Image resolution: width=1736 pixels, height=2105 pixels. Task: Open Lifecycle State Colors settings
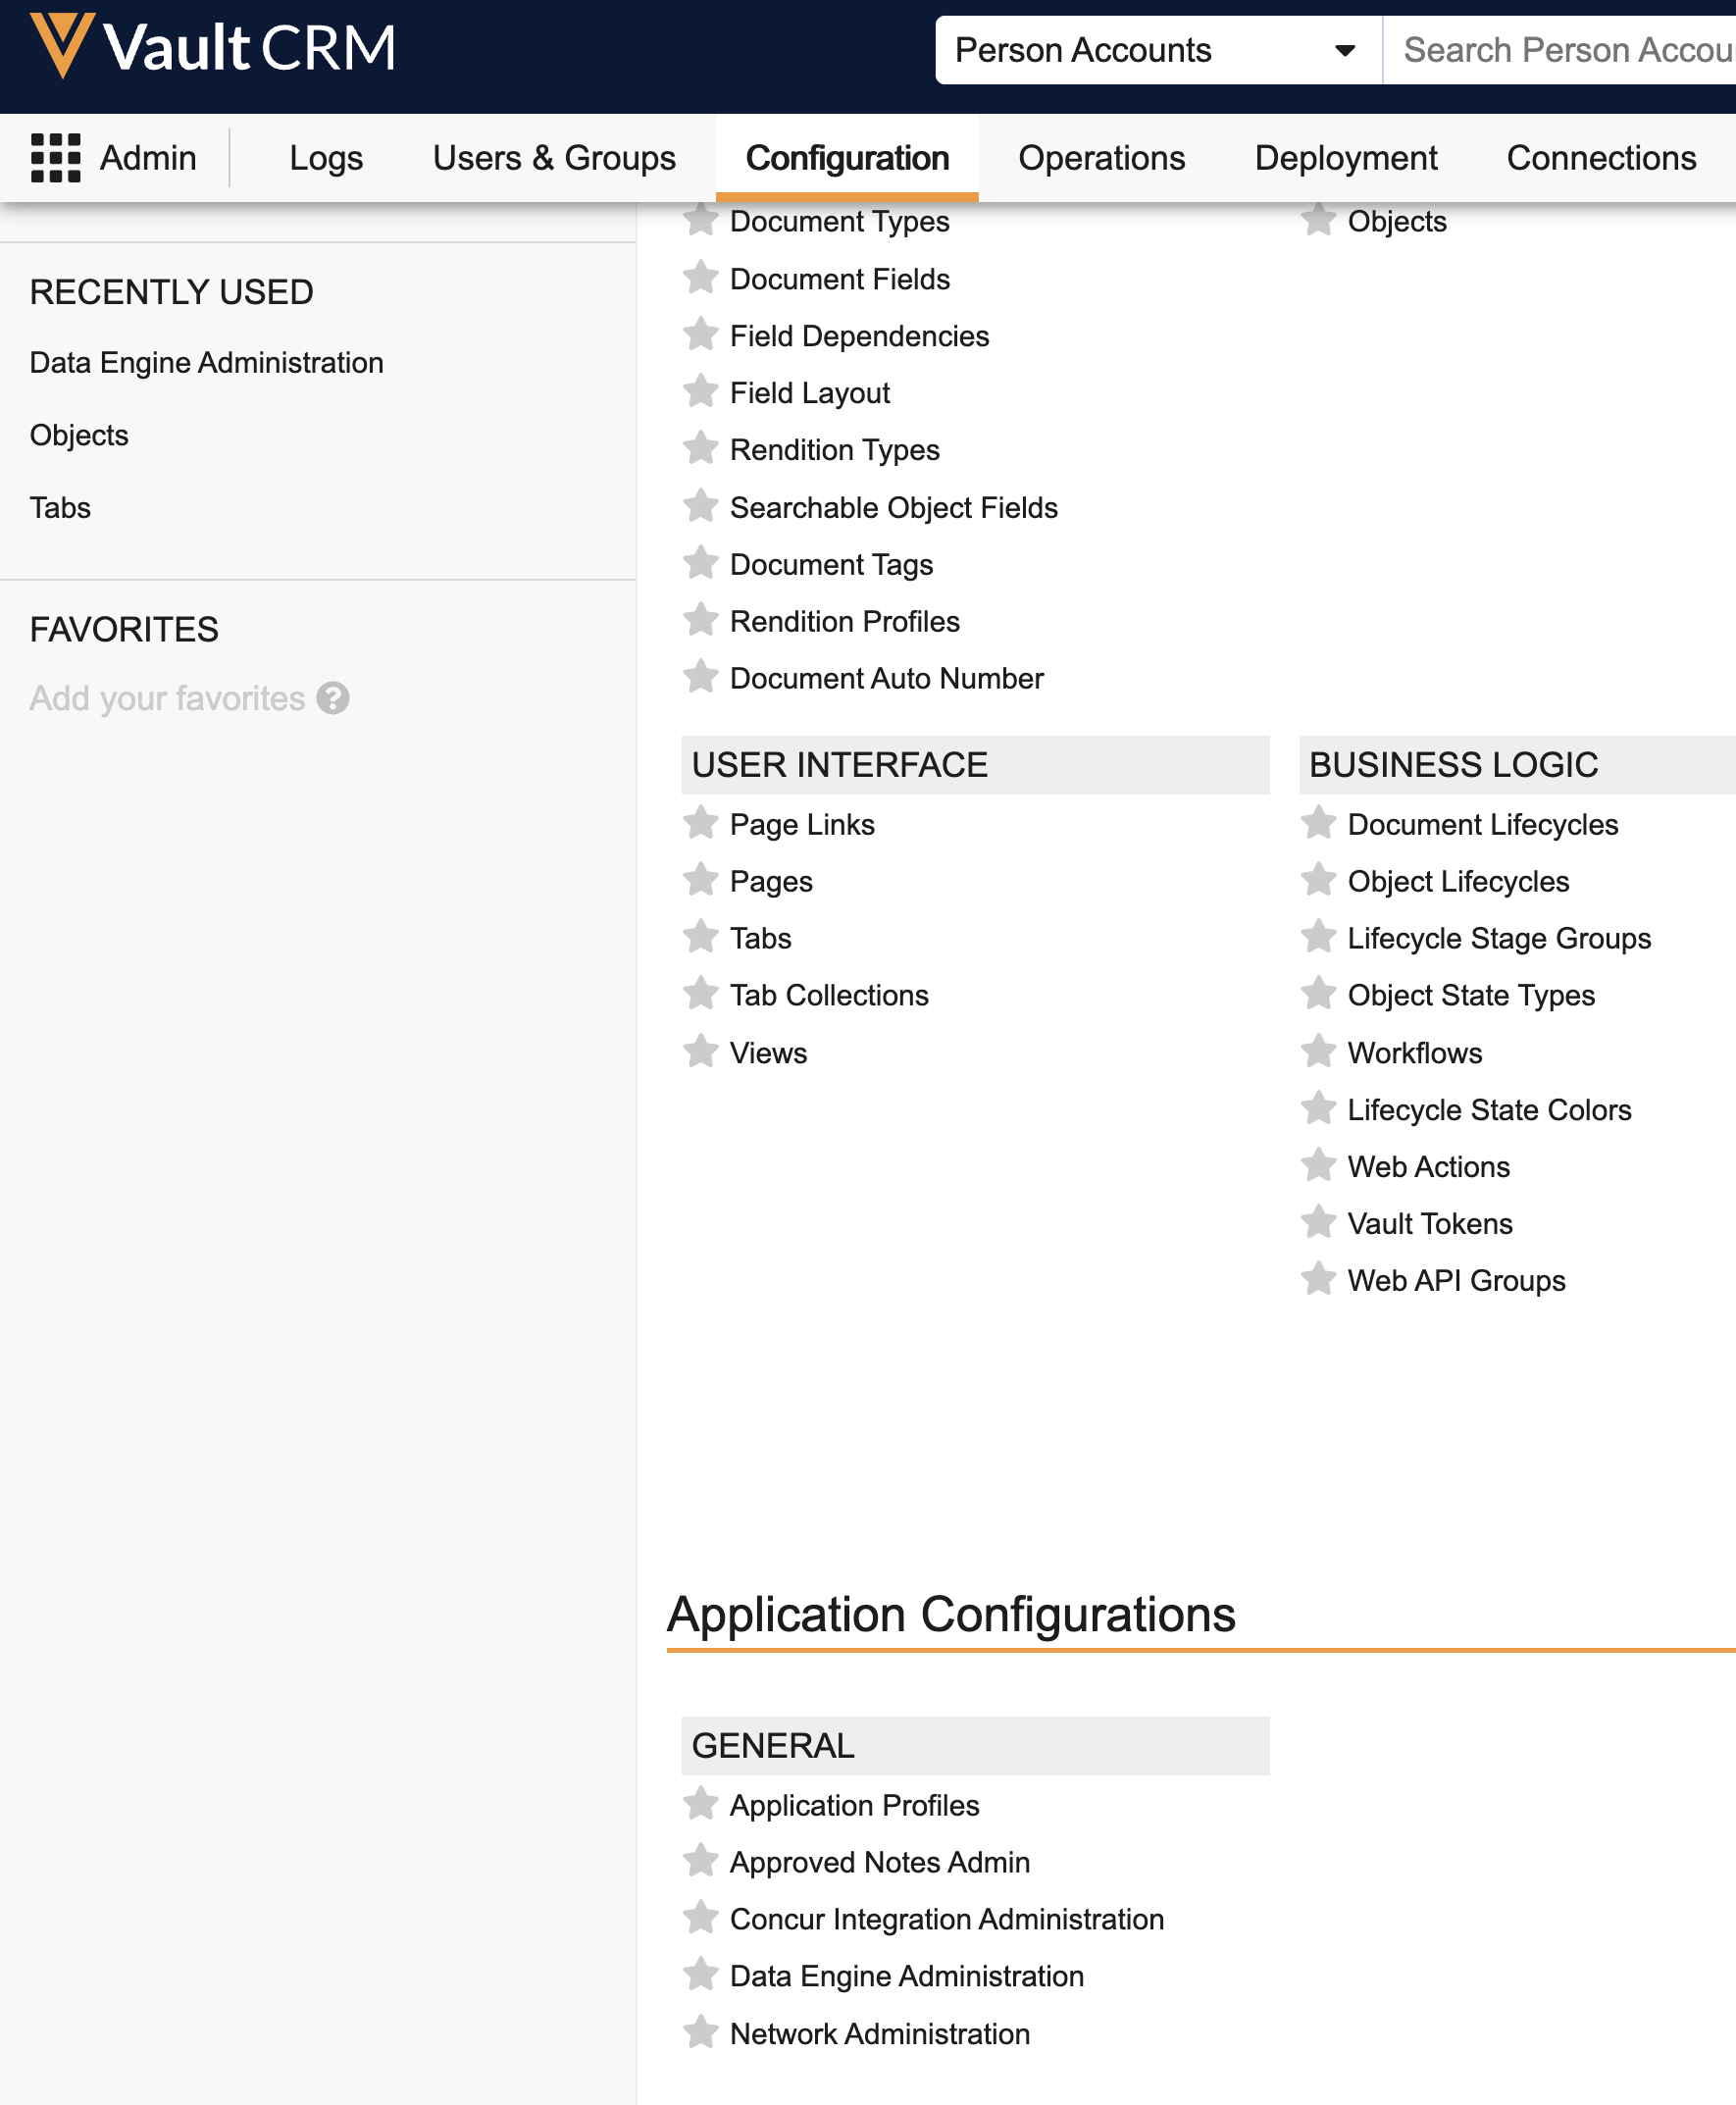[x=1488, y=1109]
